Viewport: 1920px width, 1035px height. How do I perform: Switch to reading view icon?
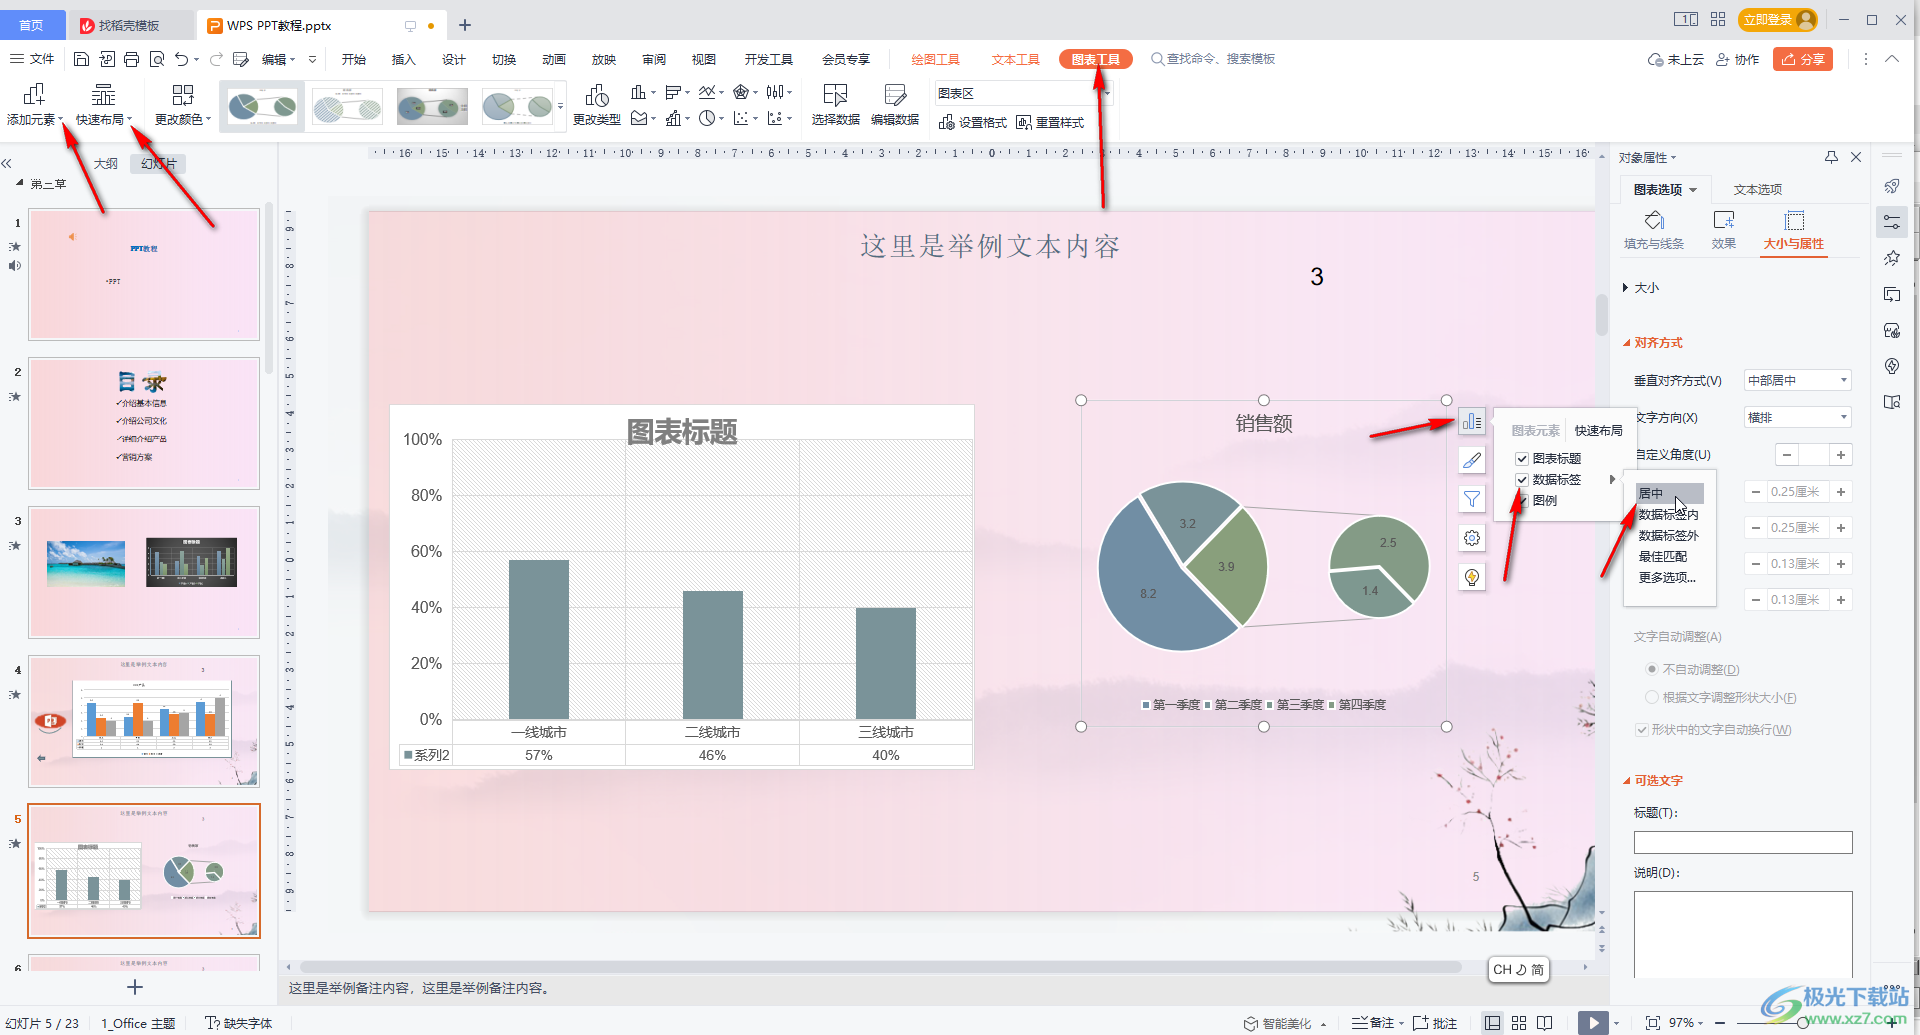(x=1545, y=1023)
